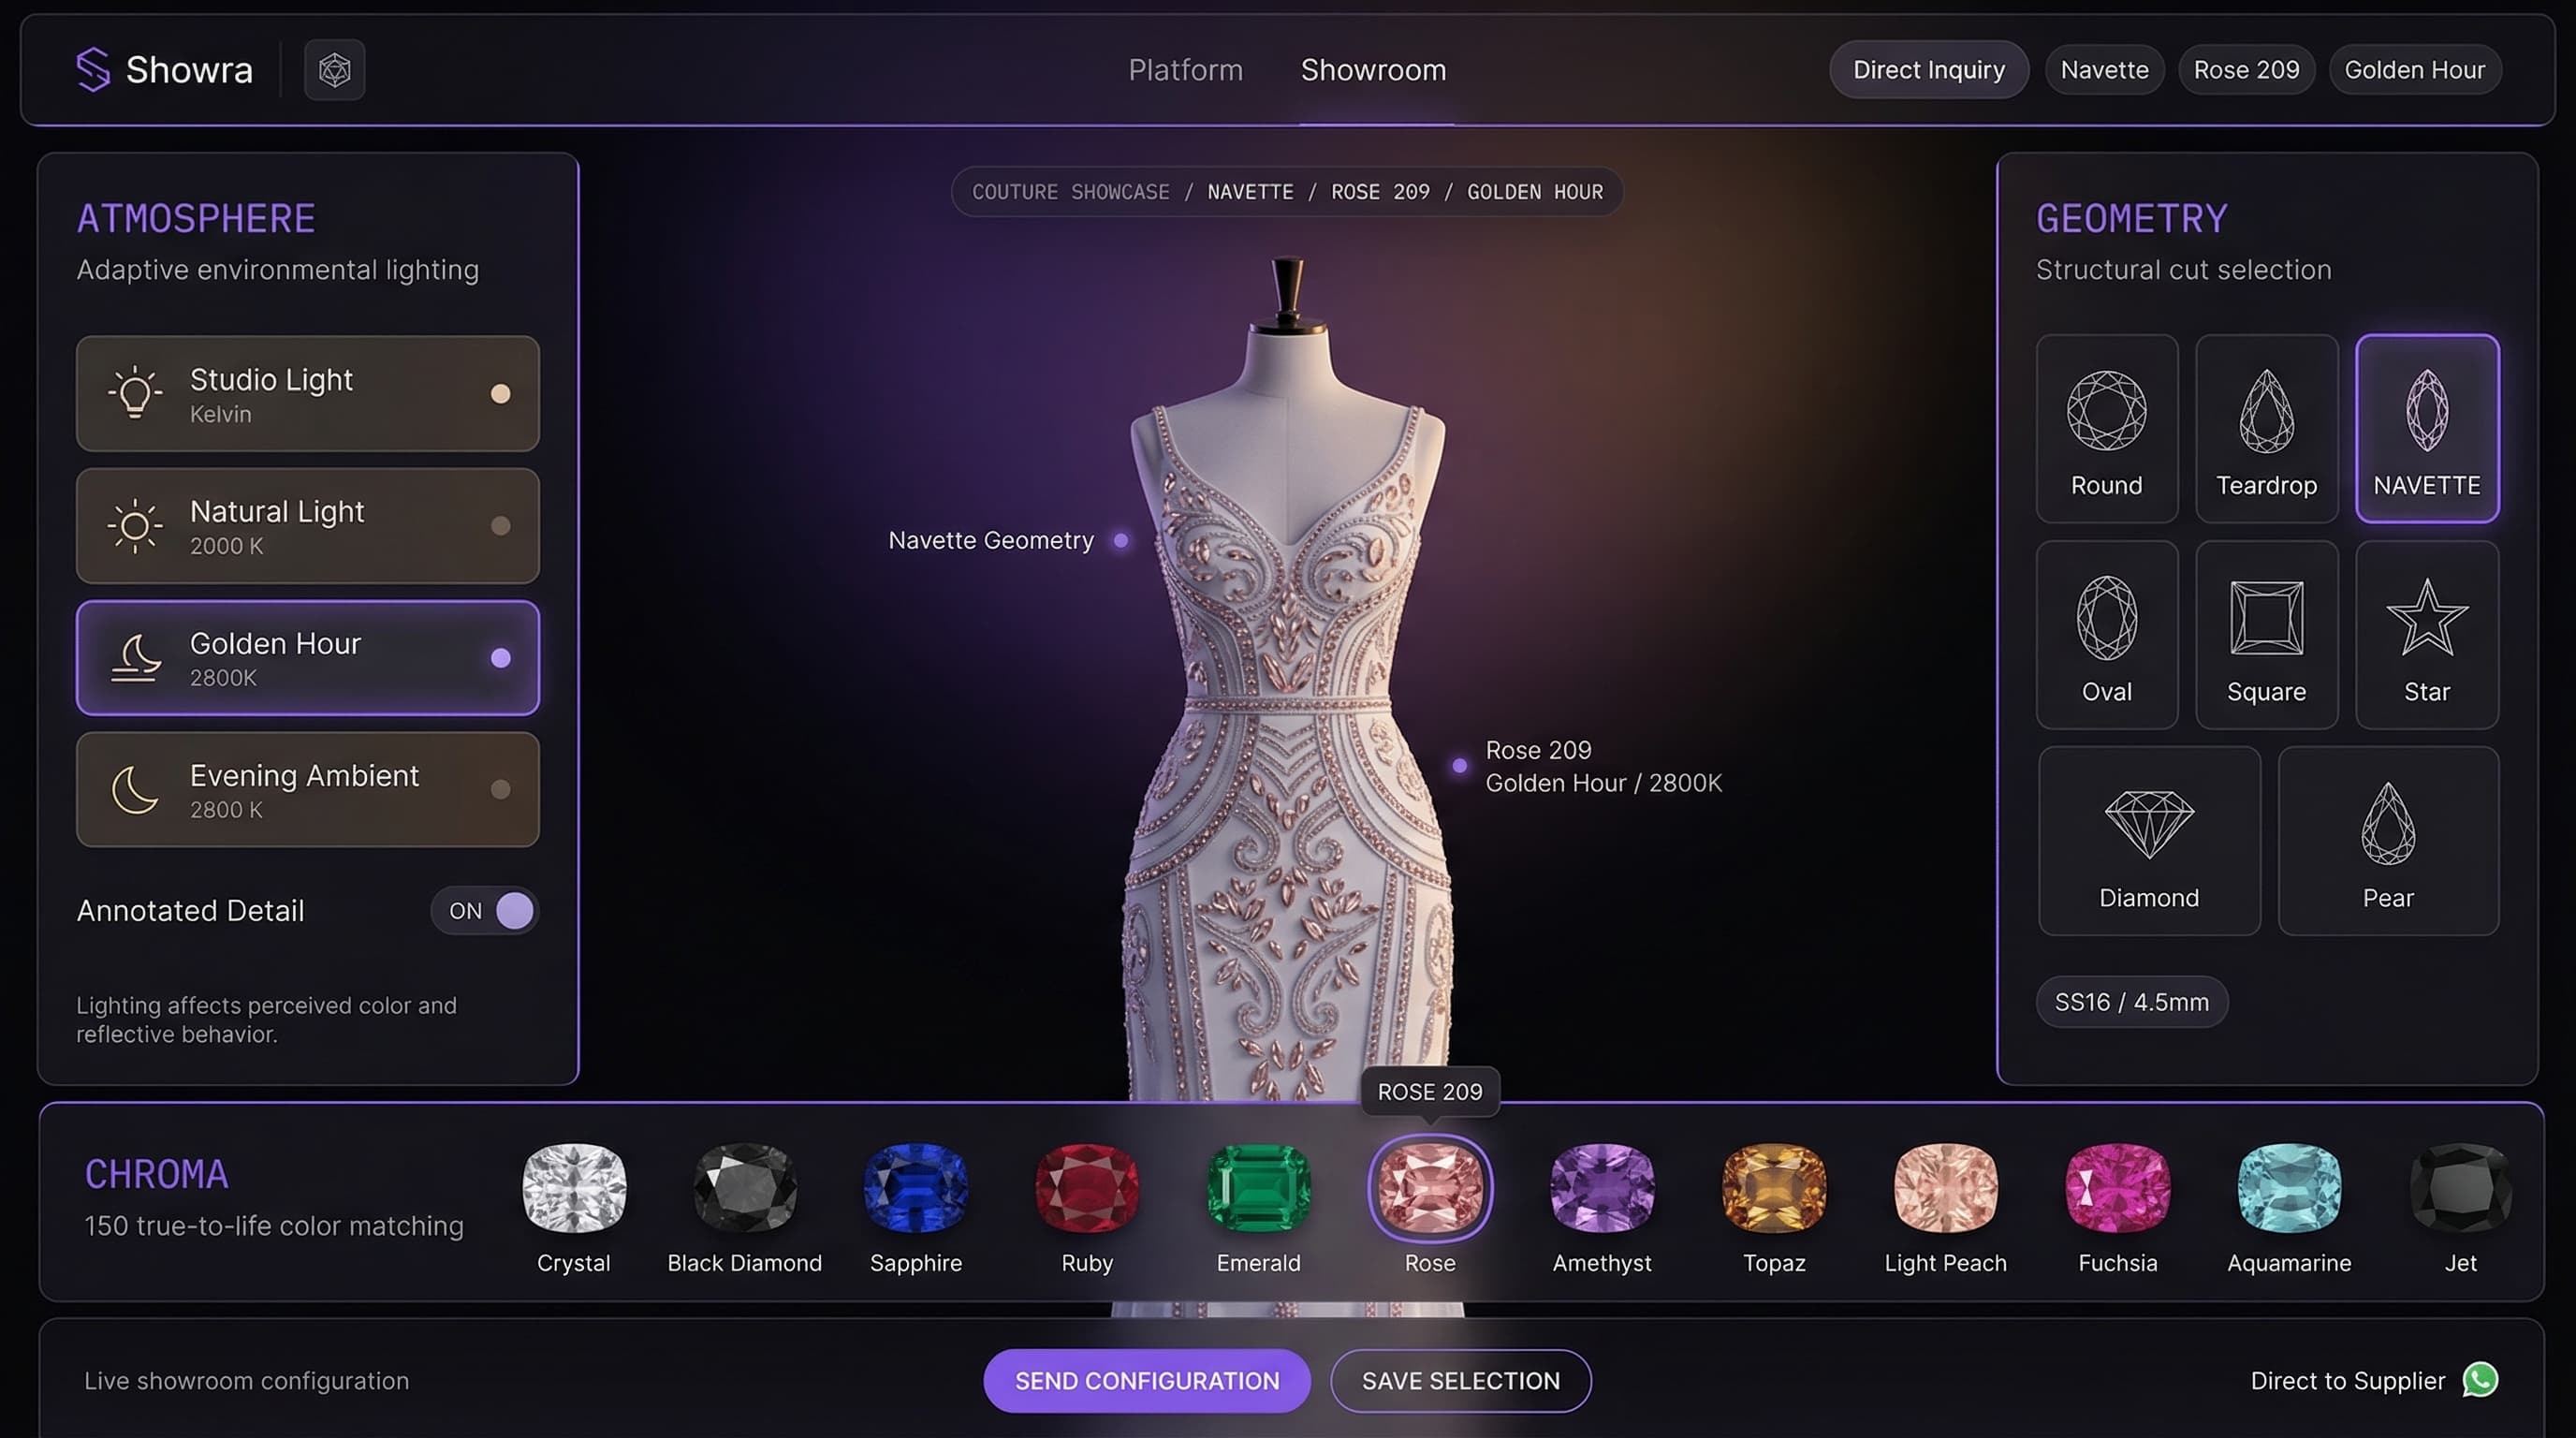Switch lighting to Evening Ambient
Viewport: 2576px width, 1438px height.
[x=306, y=789]
